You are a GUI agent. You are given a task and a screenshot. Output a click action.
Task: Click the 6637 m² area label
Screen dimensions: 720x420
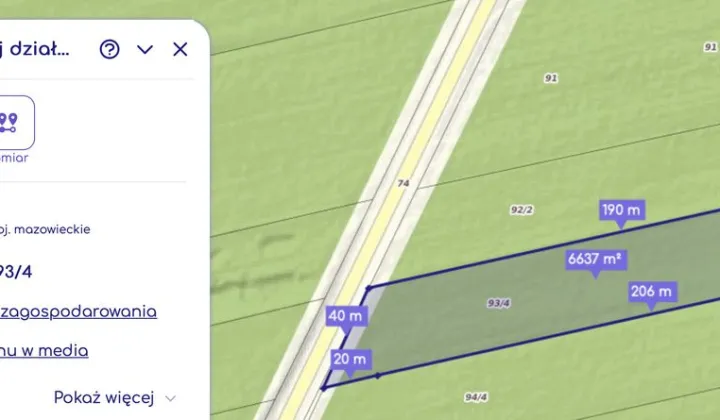[x=596, y=259]
